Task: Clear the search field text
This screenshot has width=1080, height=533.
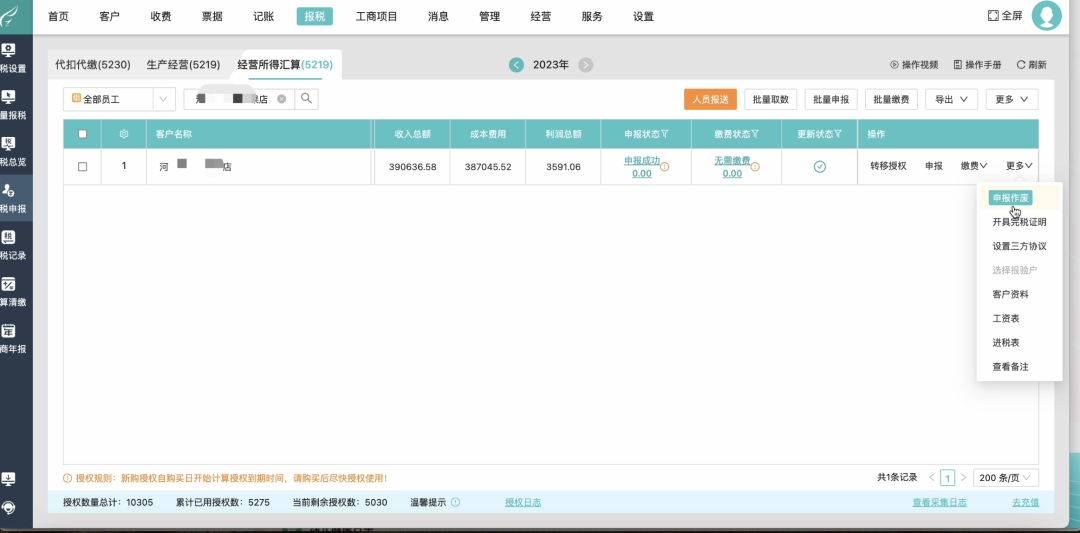Action: click(282, 99)
